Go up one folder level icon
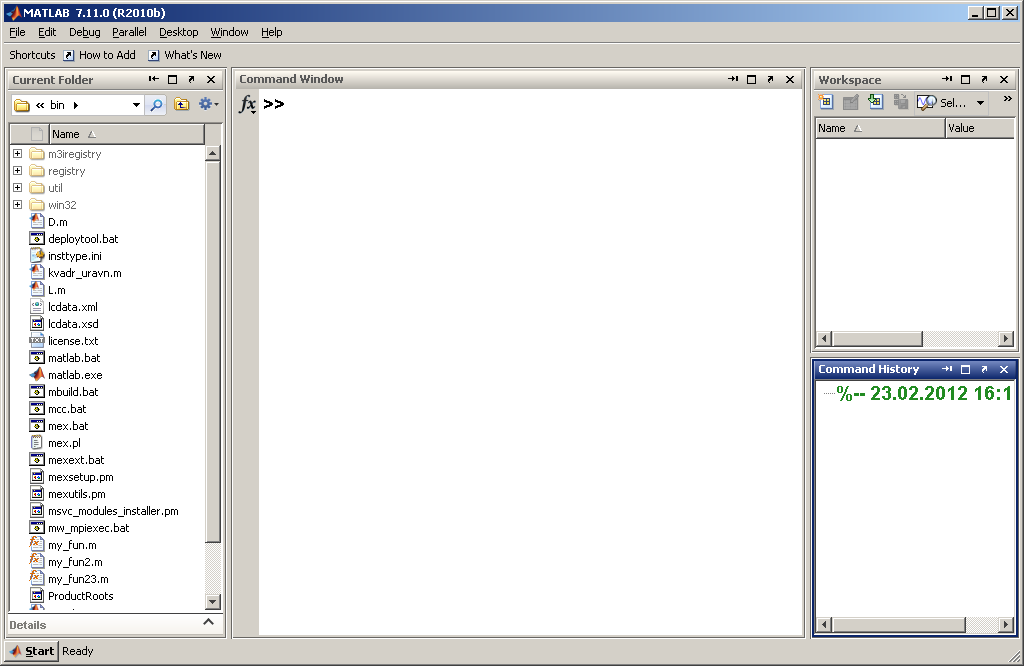This screenshot has width=1024, height=666. click(182, 104)
